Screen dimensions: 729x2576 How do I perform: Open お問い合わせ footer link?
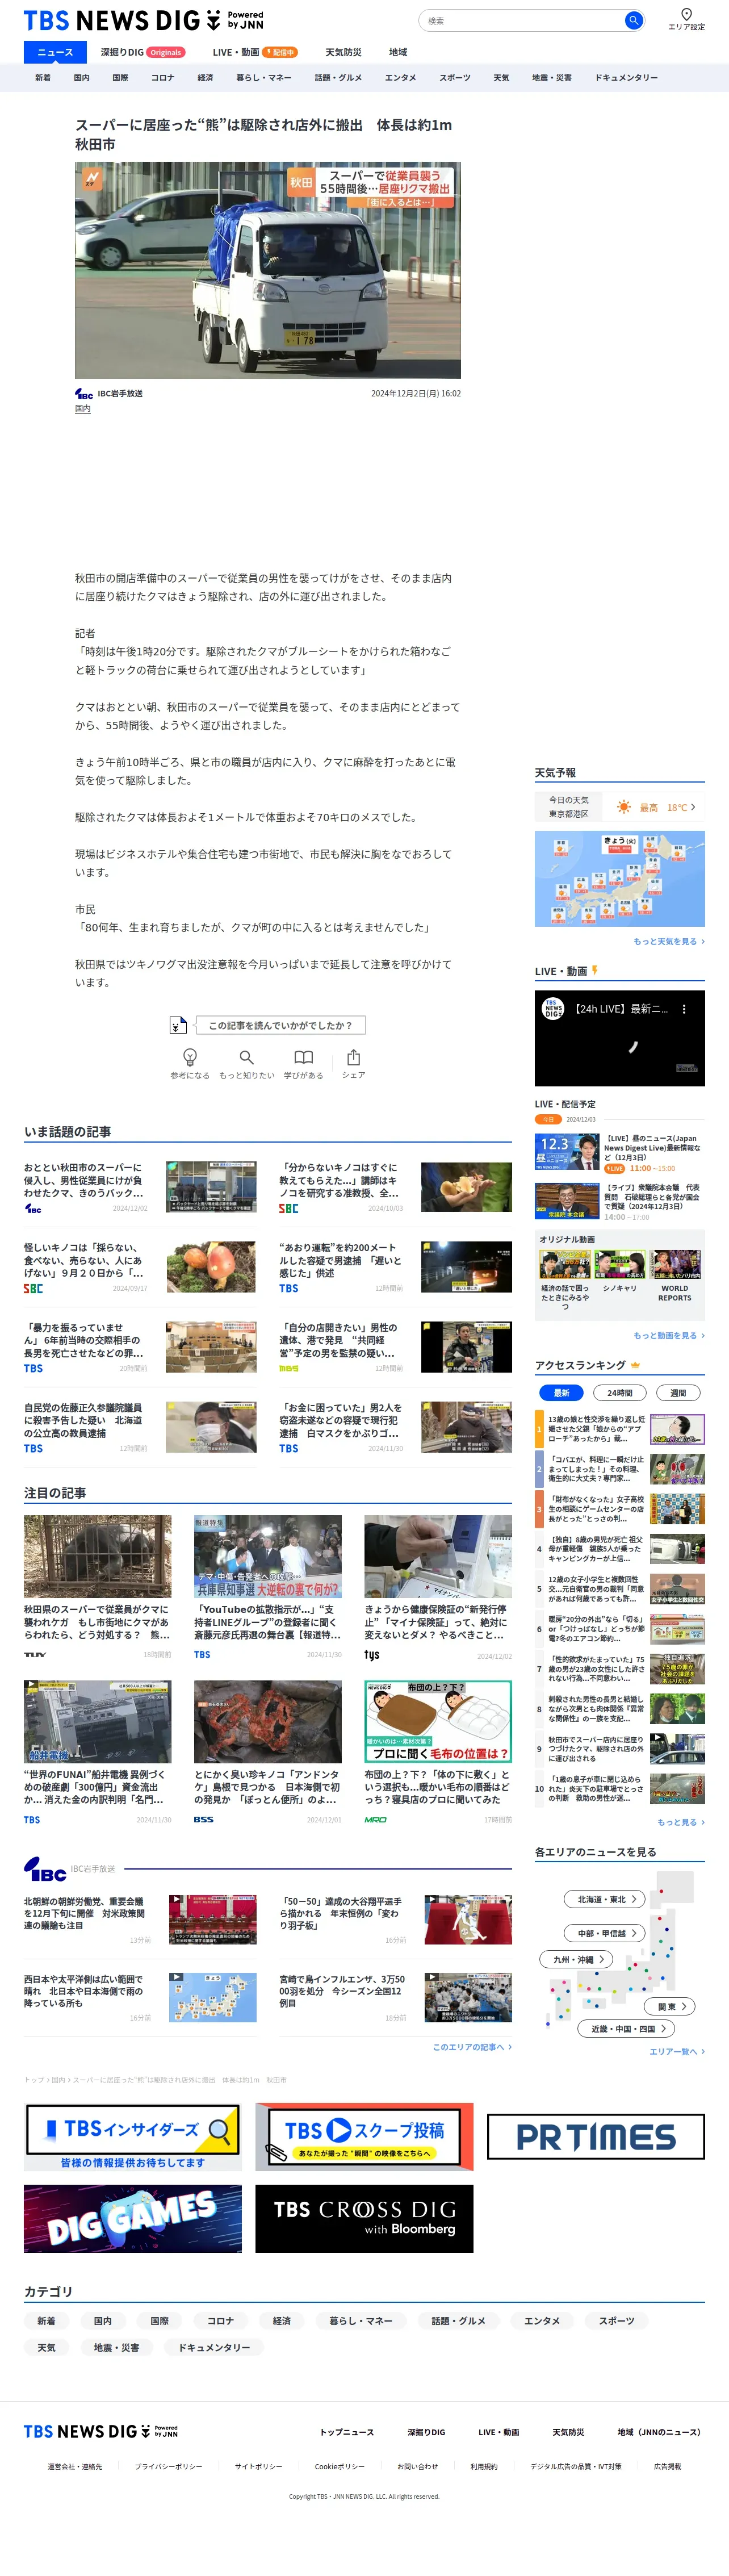coord(418,2466)
